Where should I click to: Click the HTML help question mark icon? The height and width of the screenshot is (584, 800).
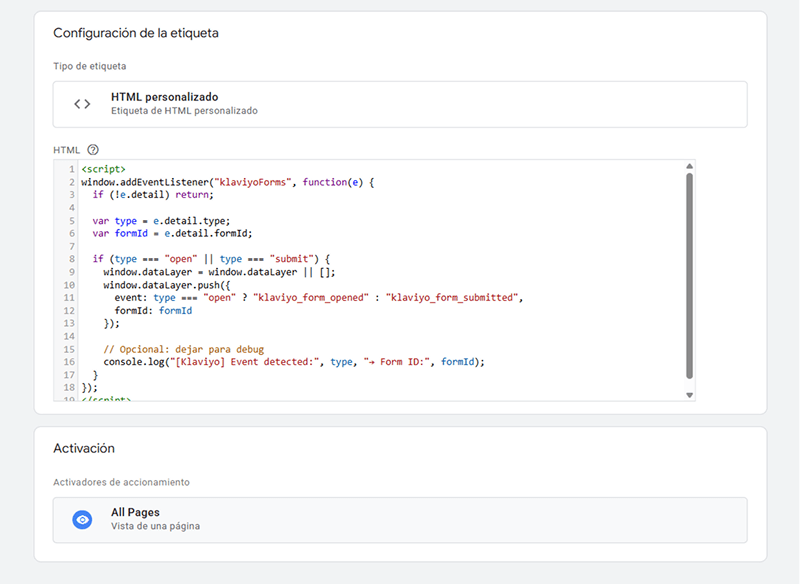[x=93, y=150]
